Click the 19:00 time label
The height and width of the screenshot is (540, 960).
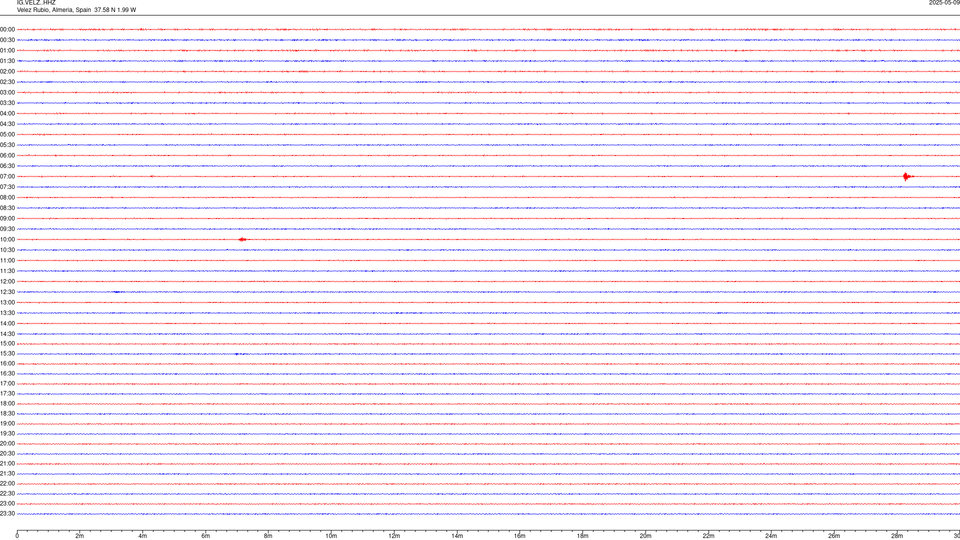pos(7,423)
